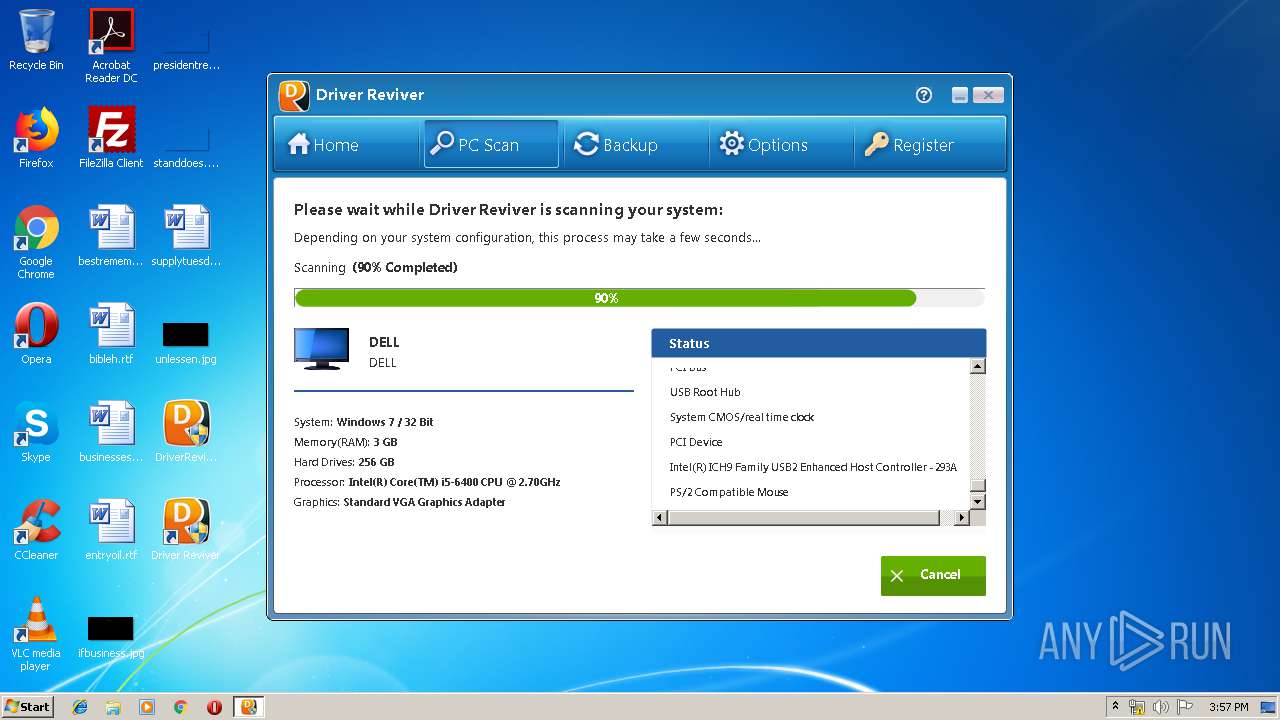
Task: Select 'USB Root Hub' in status list
Action: [705, 392]
